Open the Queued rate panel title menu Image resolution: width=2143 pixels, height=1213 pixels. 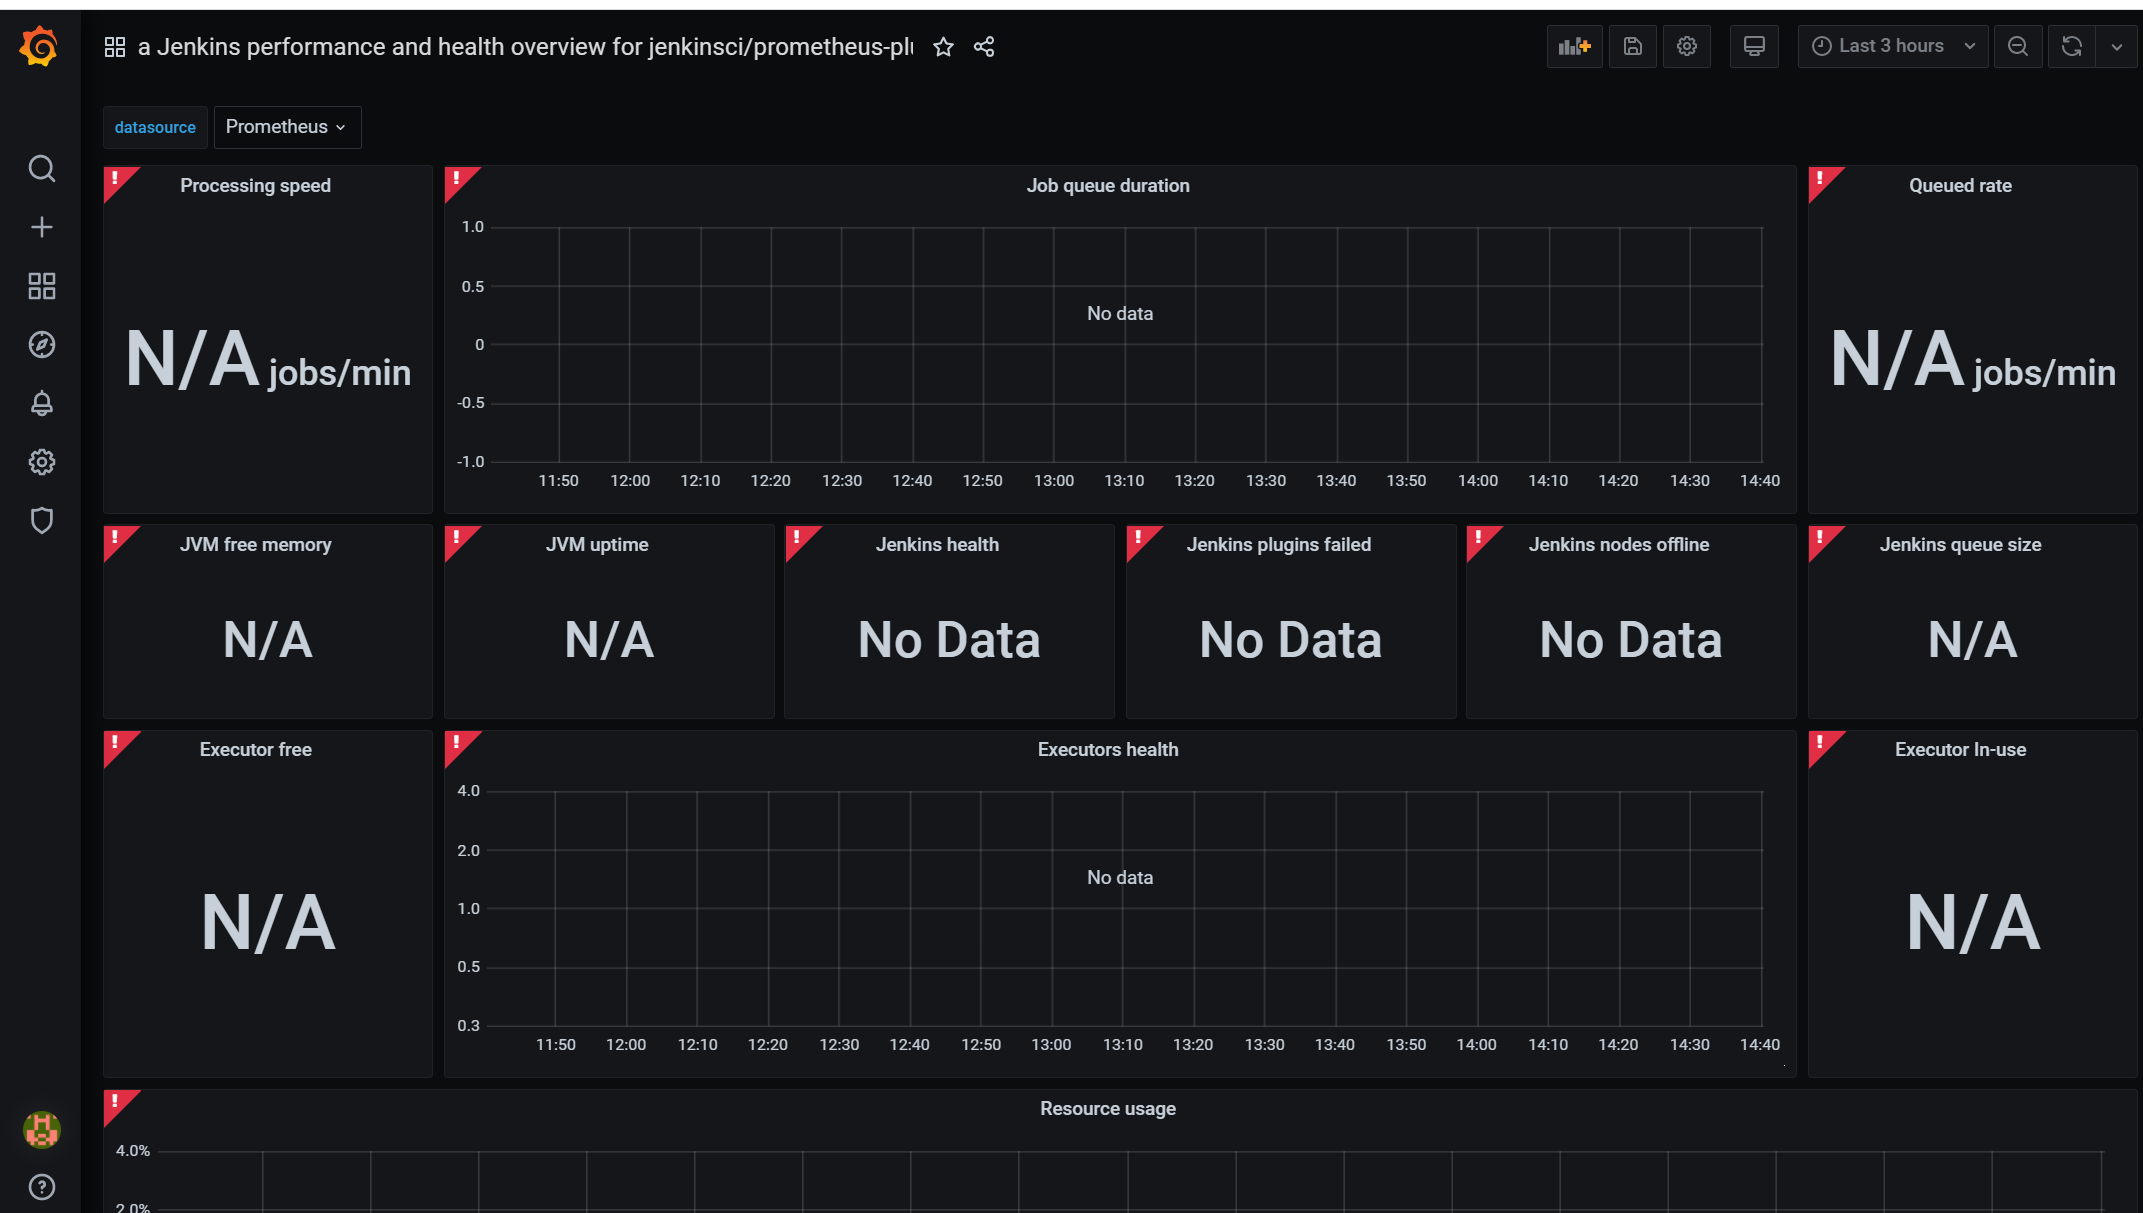pyautogui.click(x=1960, y=185)
